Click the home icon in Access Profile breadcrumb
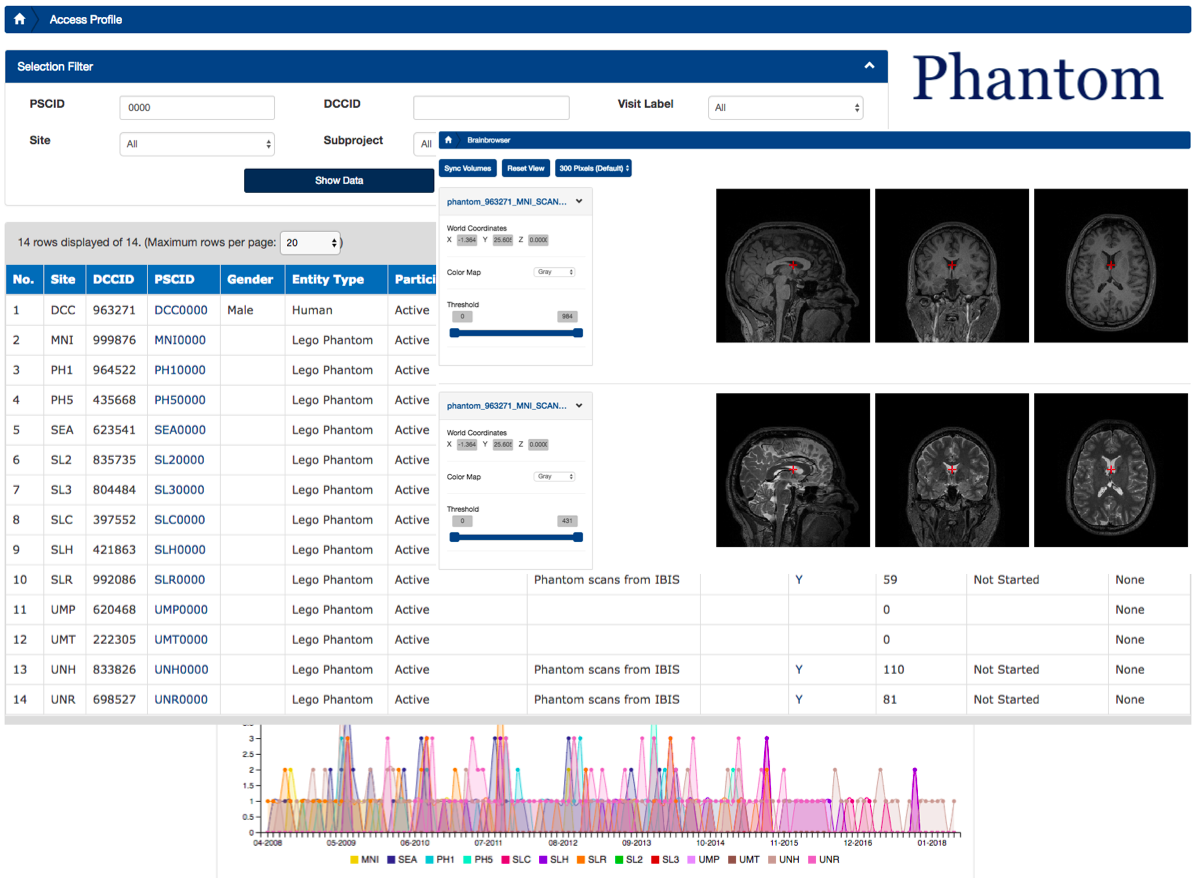Viewport: 1192px width, 878px height. pos(19,19)
